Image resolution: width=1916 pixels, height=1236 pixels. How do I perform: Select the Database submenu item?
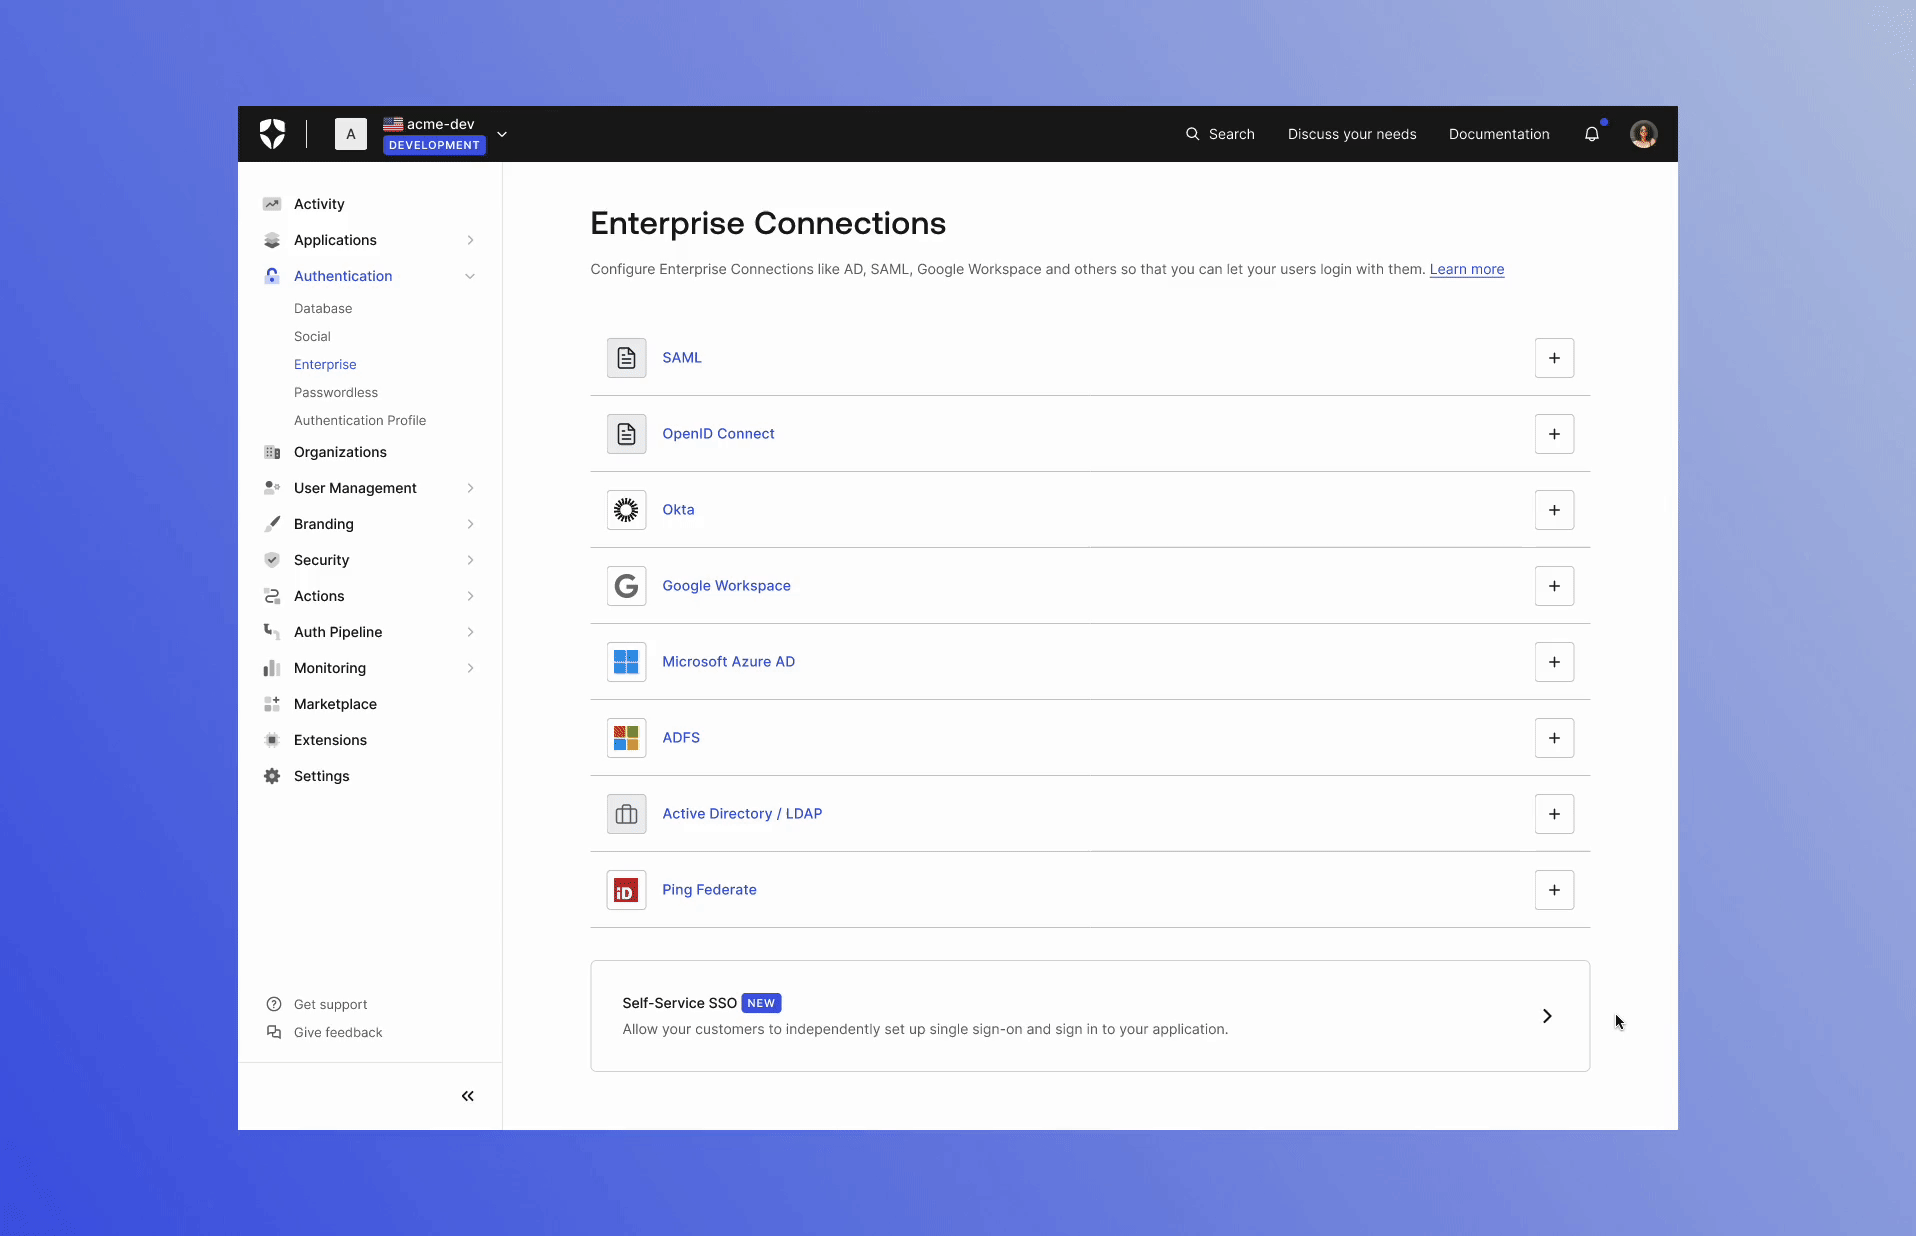[x=323, y=308]
